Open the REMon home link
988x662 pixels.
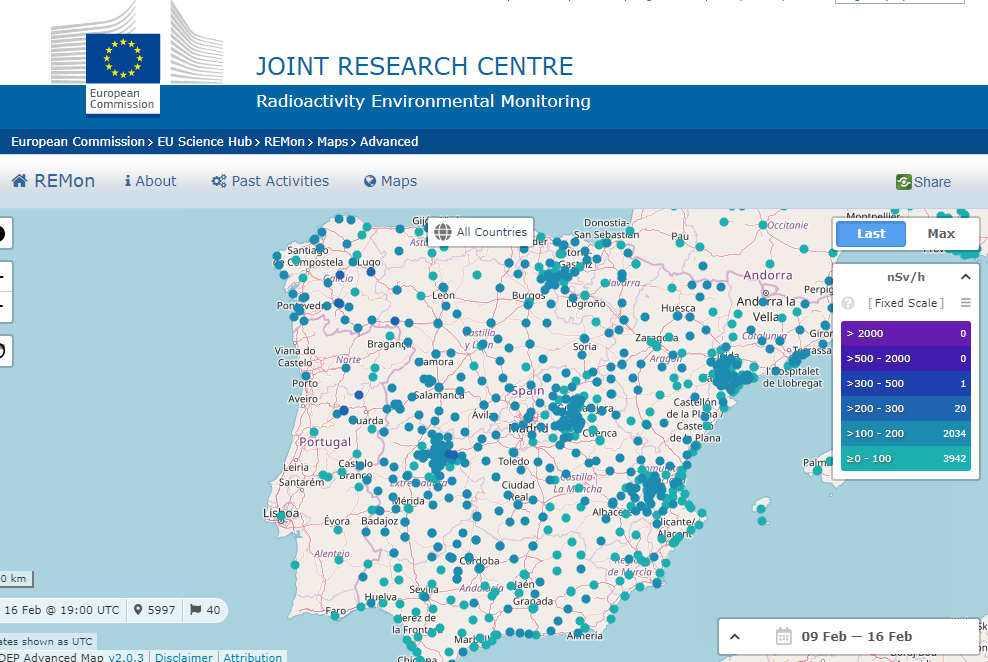(x=54, y=181)
